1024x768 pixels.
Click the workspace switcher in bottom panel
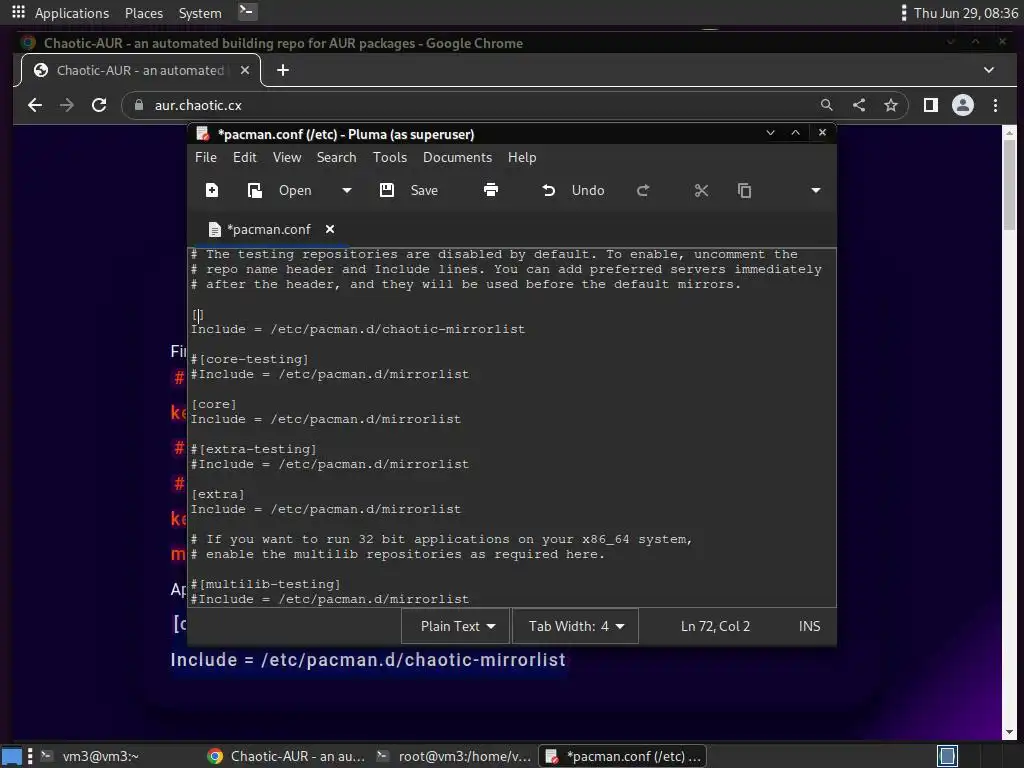coord(947,756)
